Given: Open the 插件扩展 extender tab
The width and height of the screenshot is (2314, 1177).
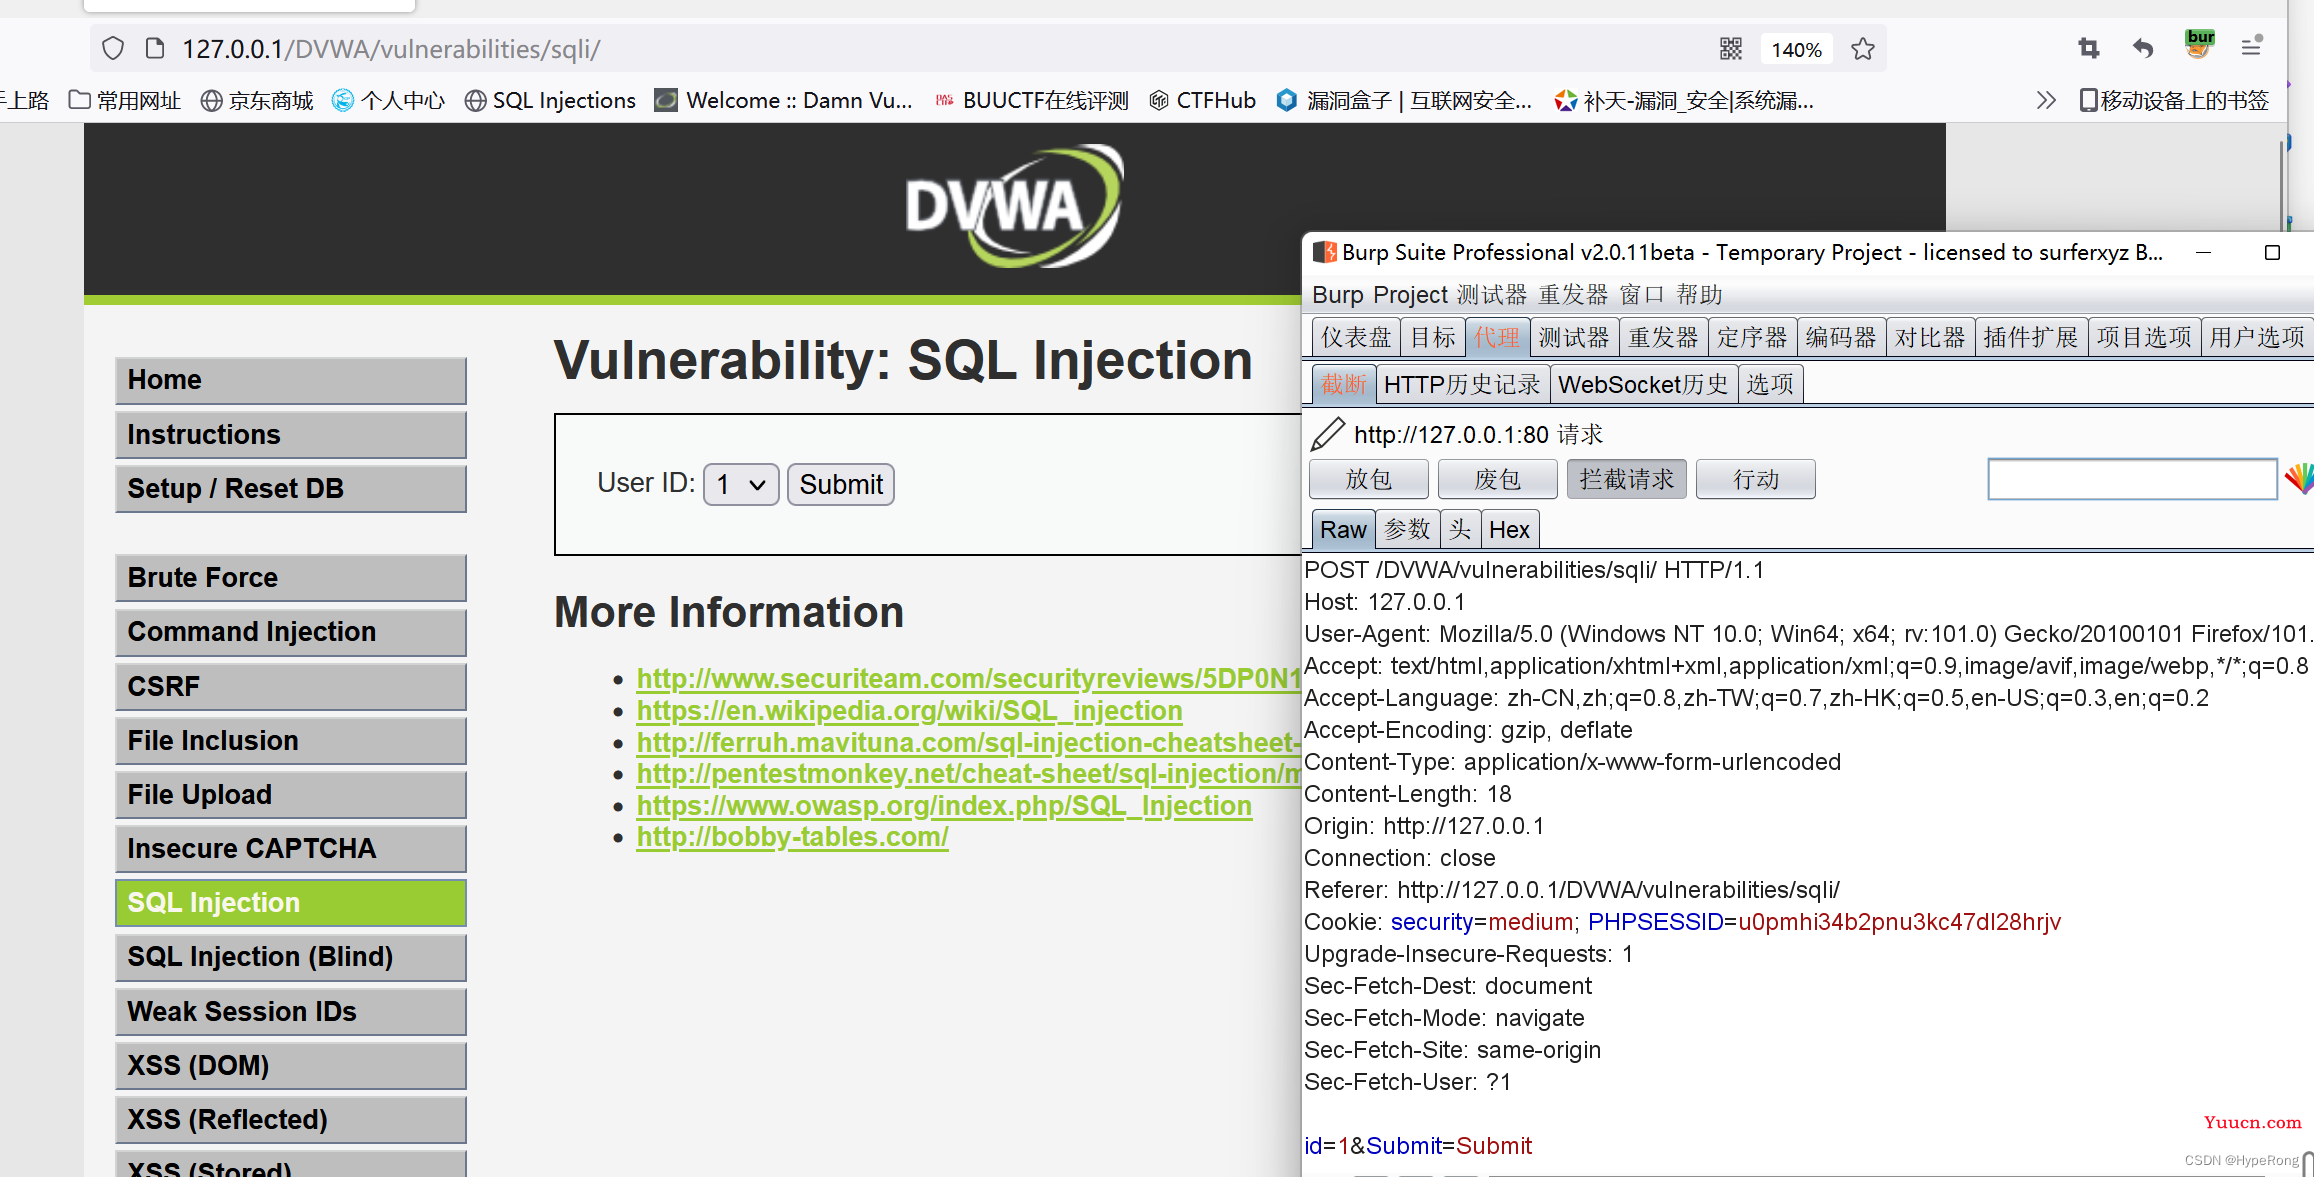Looking at the screenshot, I should 2031,338.
